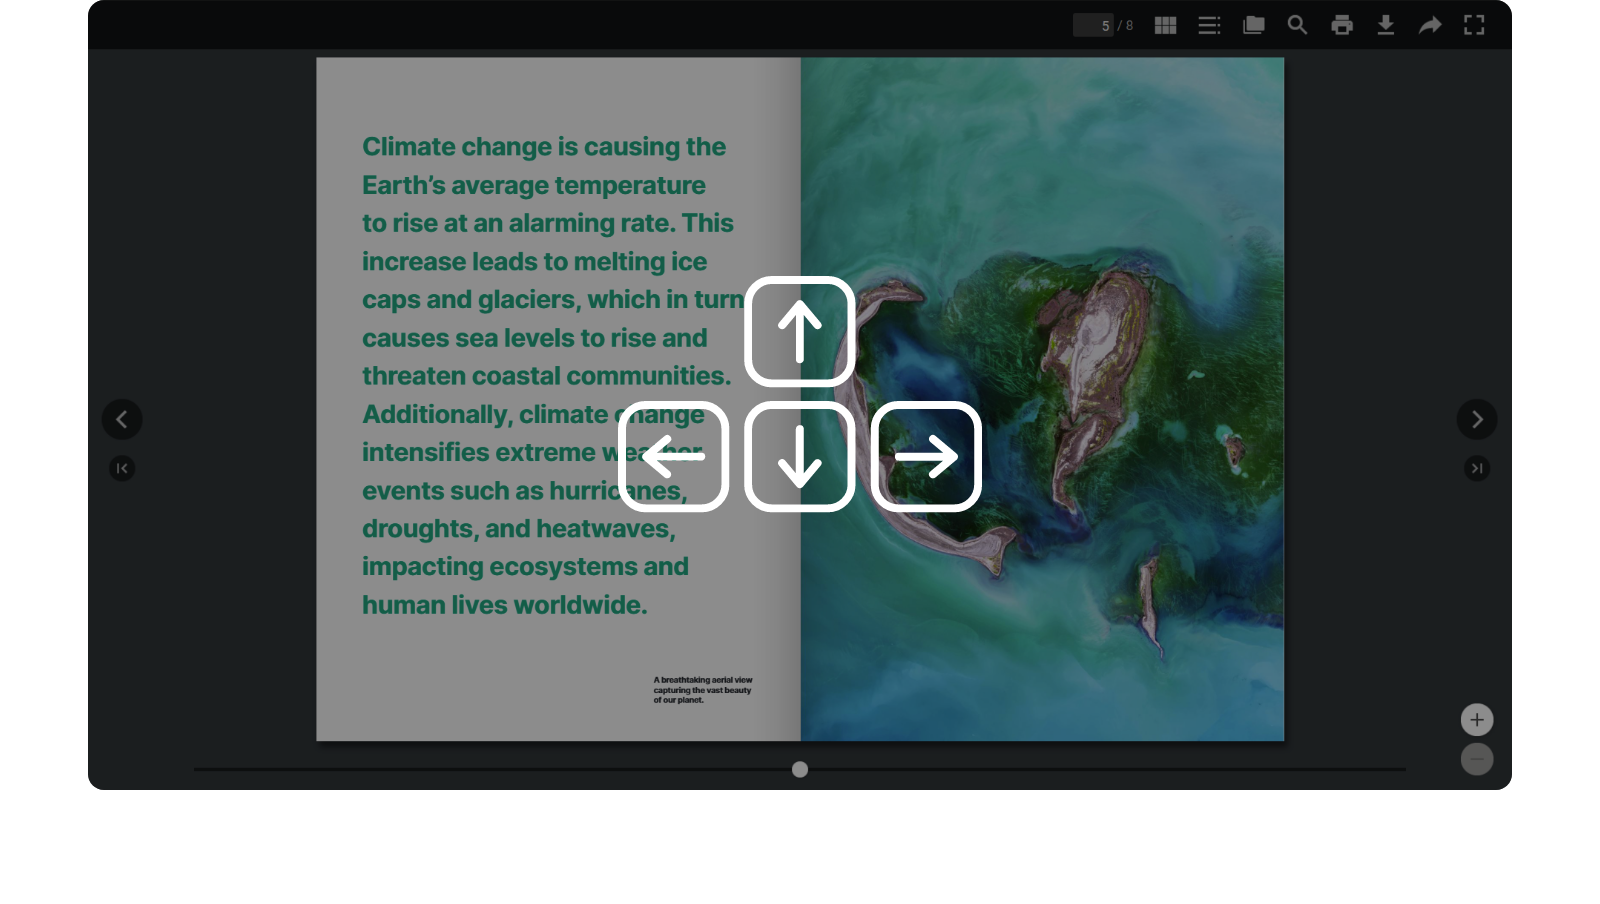Search within the publication
1600x904 pixels.
coord(1297,25)
